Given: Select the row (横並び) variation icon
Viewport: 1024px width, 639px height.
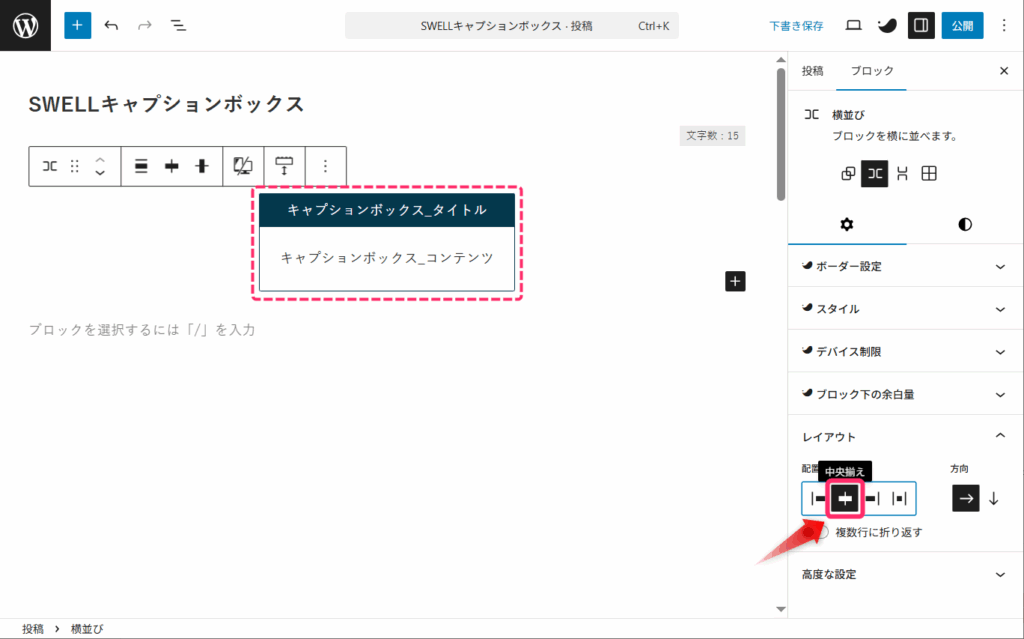Looking at the screenshot, I should [874, 173].
